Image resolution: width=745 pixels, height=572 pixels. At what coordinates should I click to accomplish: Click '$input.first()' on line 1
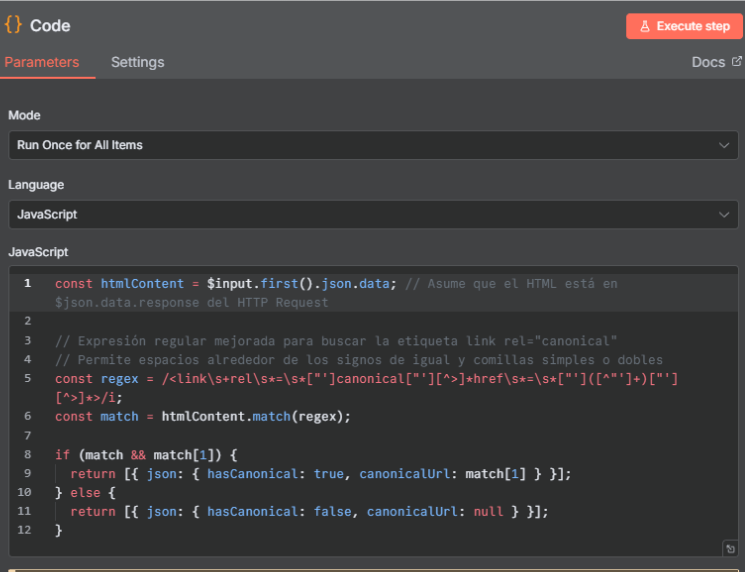[260, 284]
